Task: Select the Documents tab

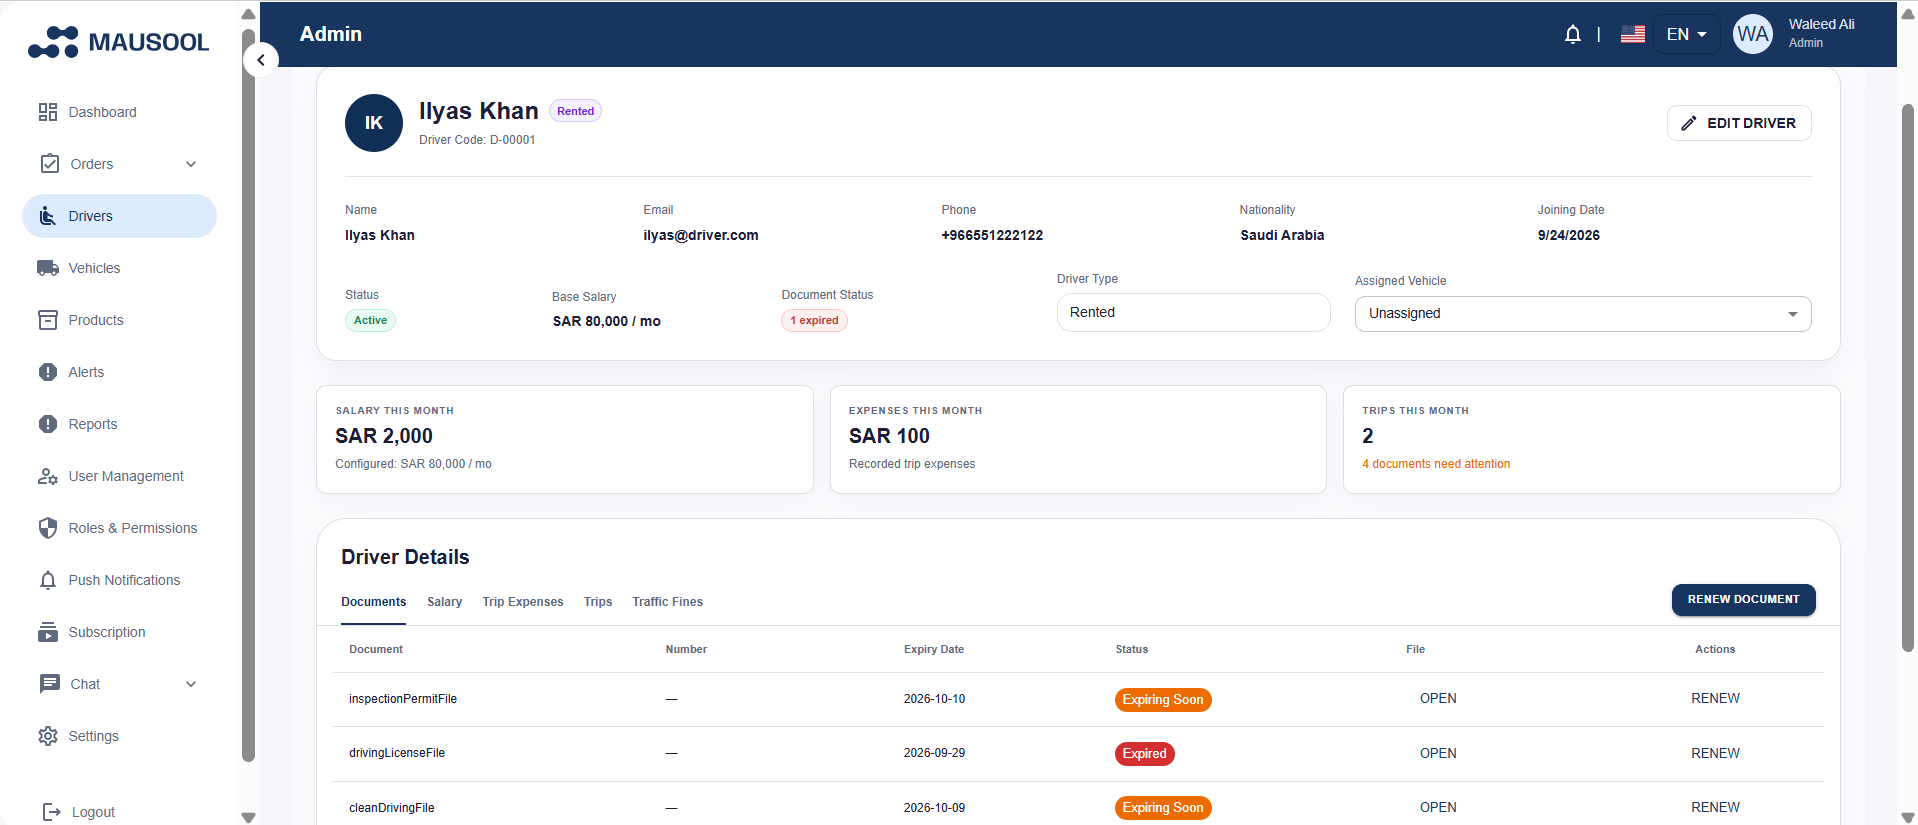Action: [x=373, y=602]
